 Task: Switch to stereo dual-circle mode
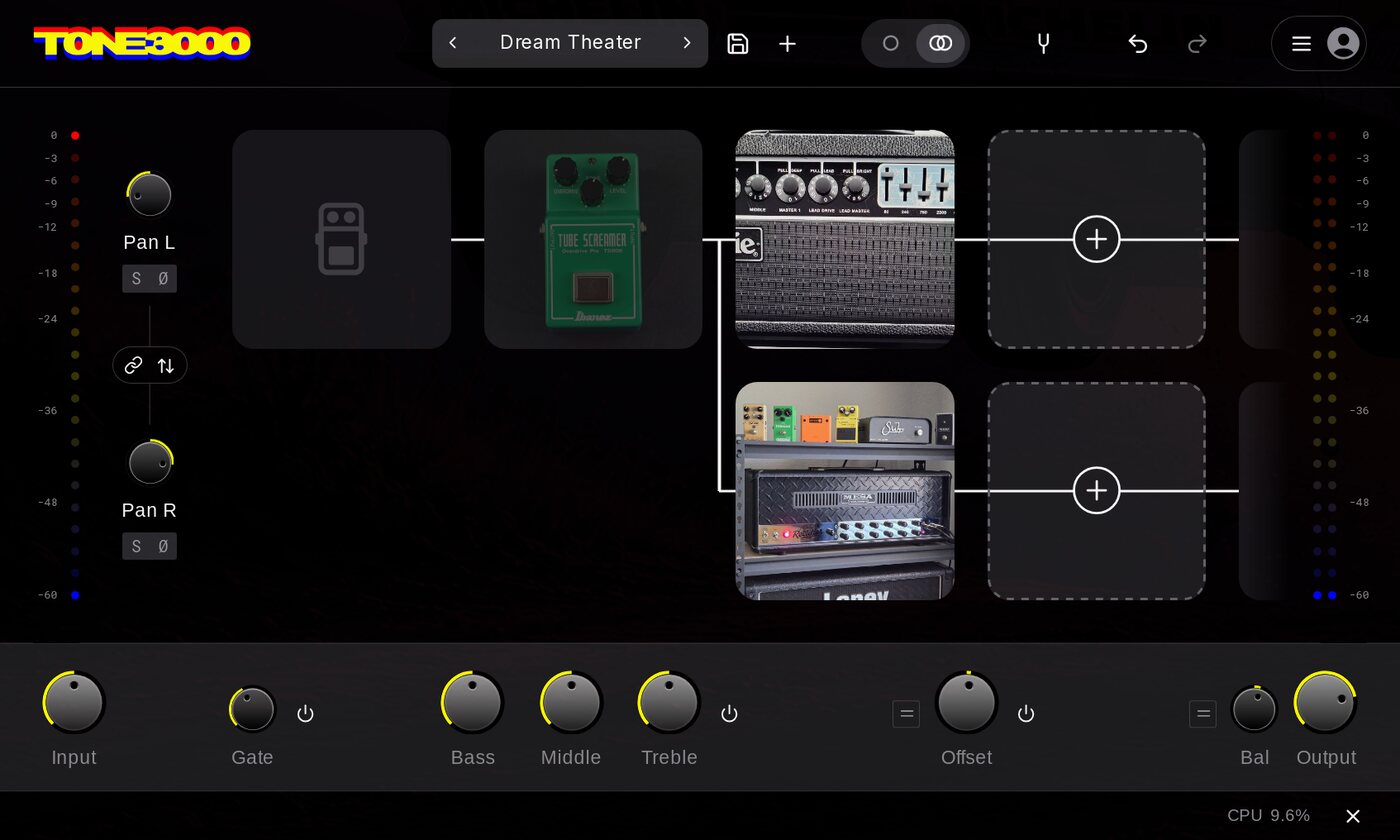941,43
